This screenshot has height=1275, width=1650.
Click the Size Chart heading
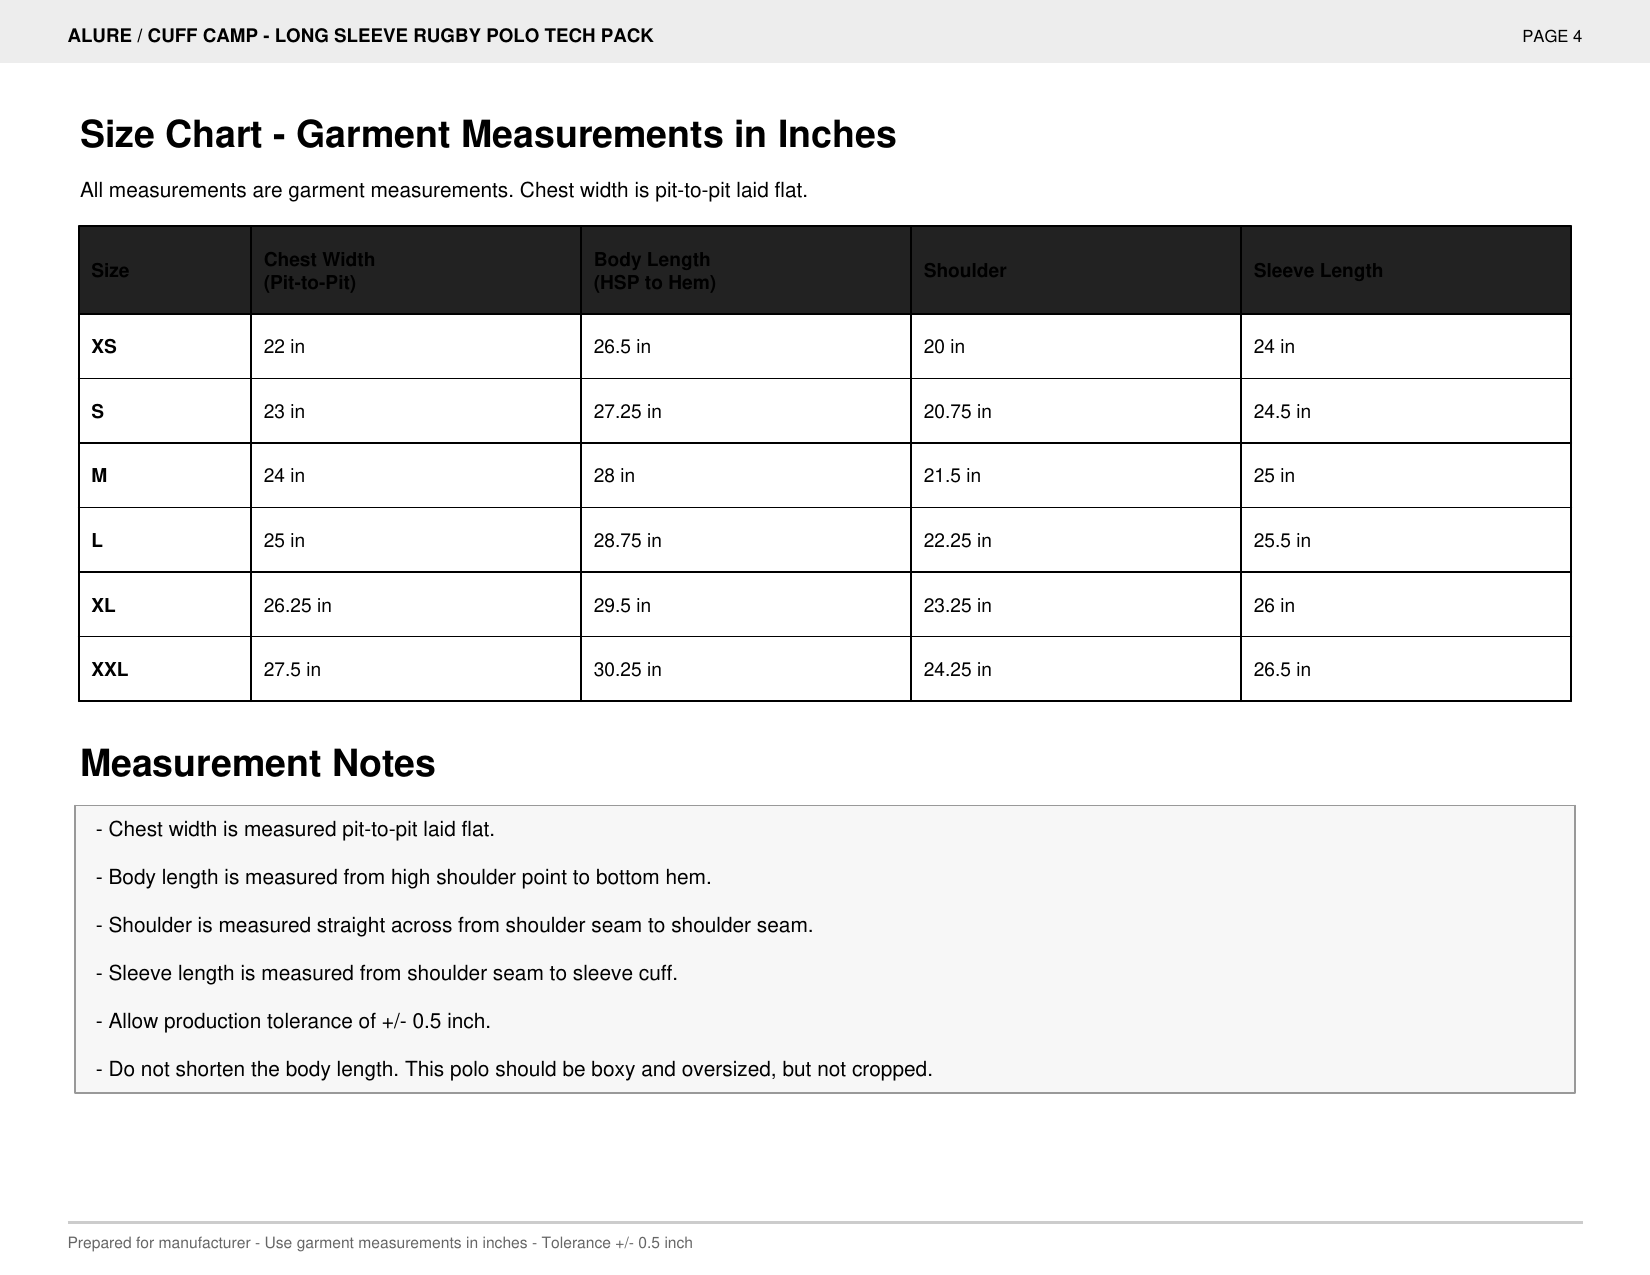tap(488, 135)
